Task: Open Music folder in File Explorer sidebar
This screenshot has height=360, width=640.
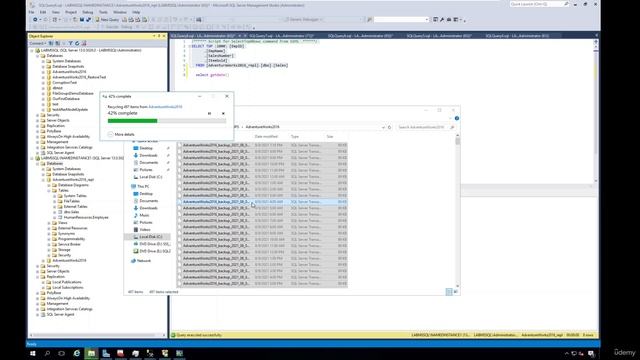Action: click(x=144, y=215)
